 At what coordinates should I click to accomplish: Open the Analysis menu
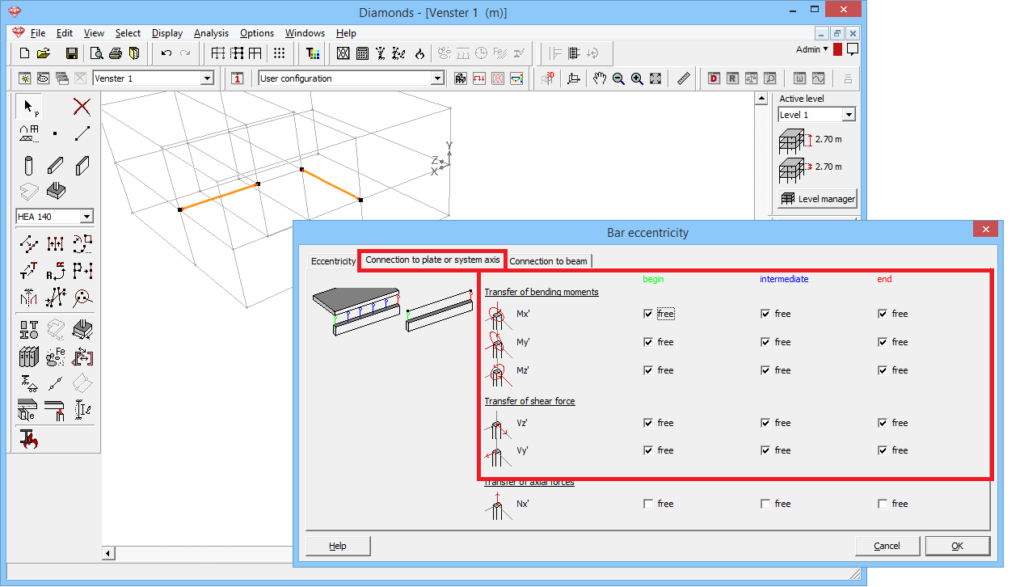tap(211, 33)
